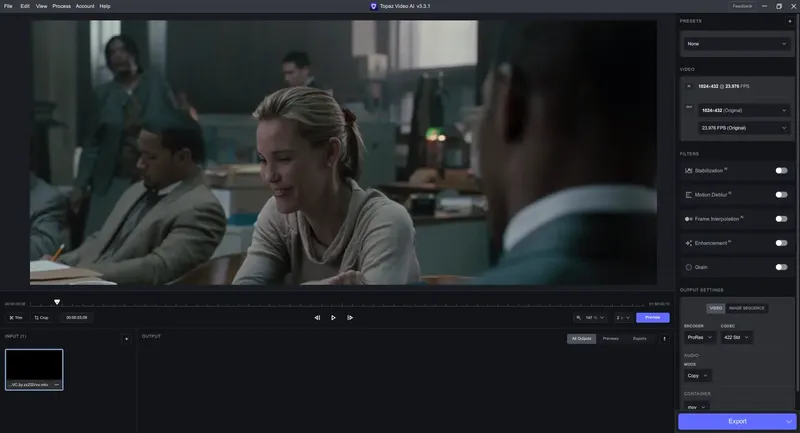Image resolution: width=800 pixels, height=433 pixels.
Task: Click the video preview frame
Action: [343, 152]
